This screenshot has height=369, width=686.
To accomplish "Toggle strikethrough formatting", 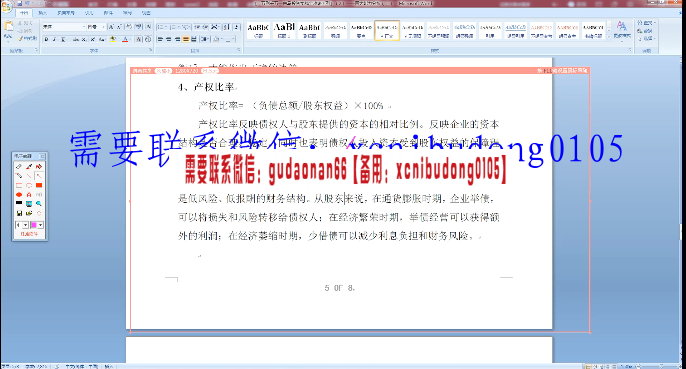I will tap(76, 39).
